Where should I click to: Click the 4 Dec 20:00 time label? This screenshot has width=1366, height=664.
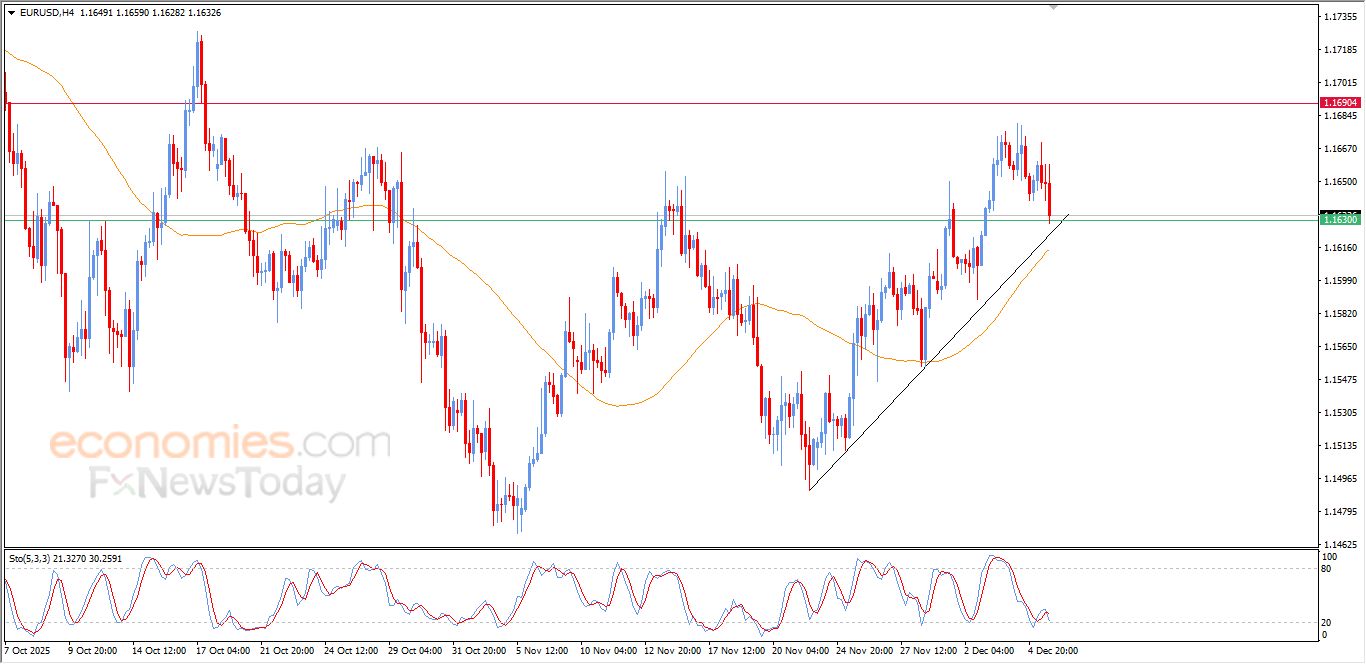(1053, 651)
